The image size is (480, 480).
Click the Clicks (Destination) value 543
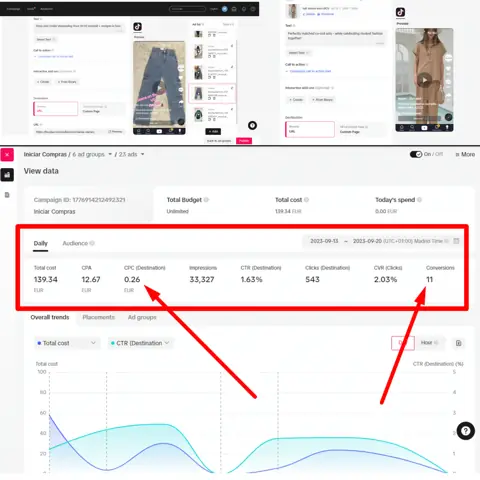coord(312,279)
